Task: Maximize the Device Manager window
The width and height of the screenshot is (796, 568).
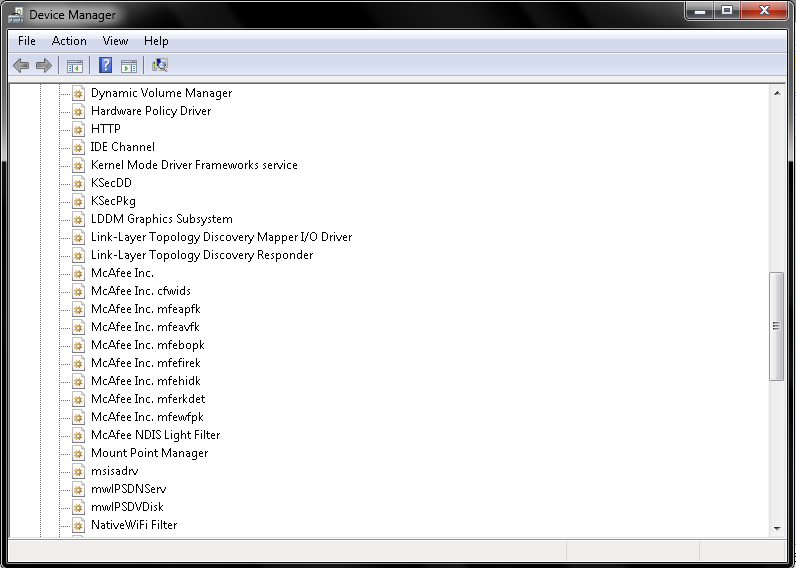Action: [727, 10]
